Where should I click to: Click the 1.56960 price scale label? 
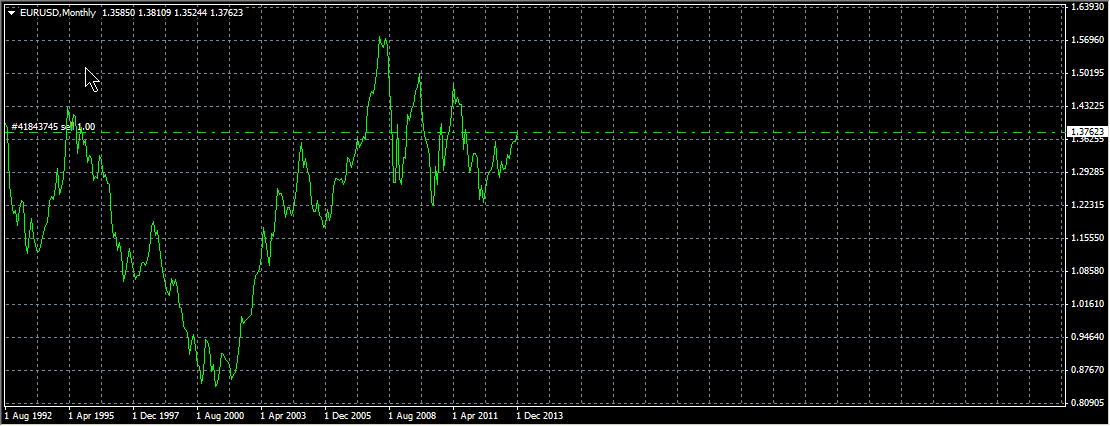pos(1086,40)
